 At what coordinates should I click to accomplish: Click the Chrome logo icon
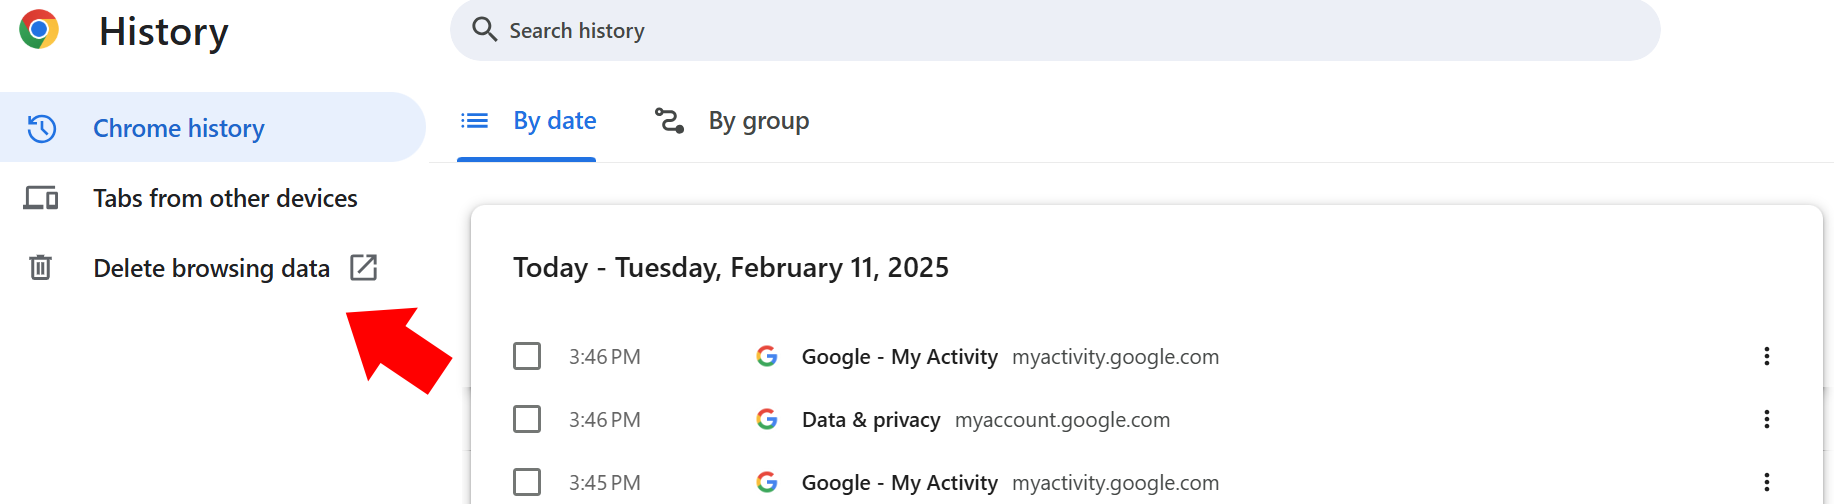click(x=39, y=29)
